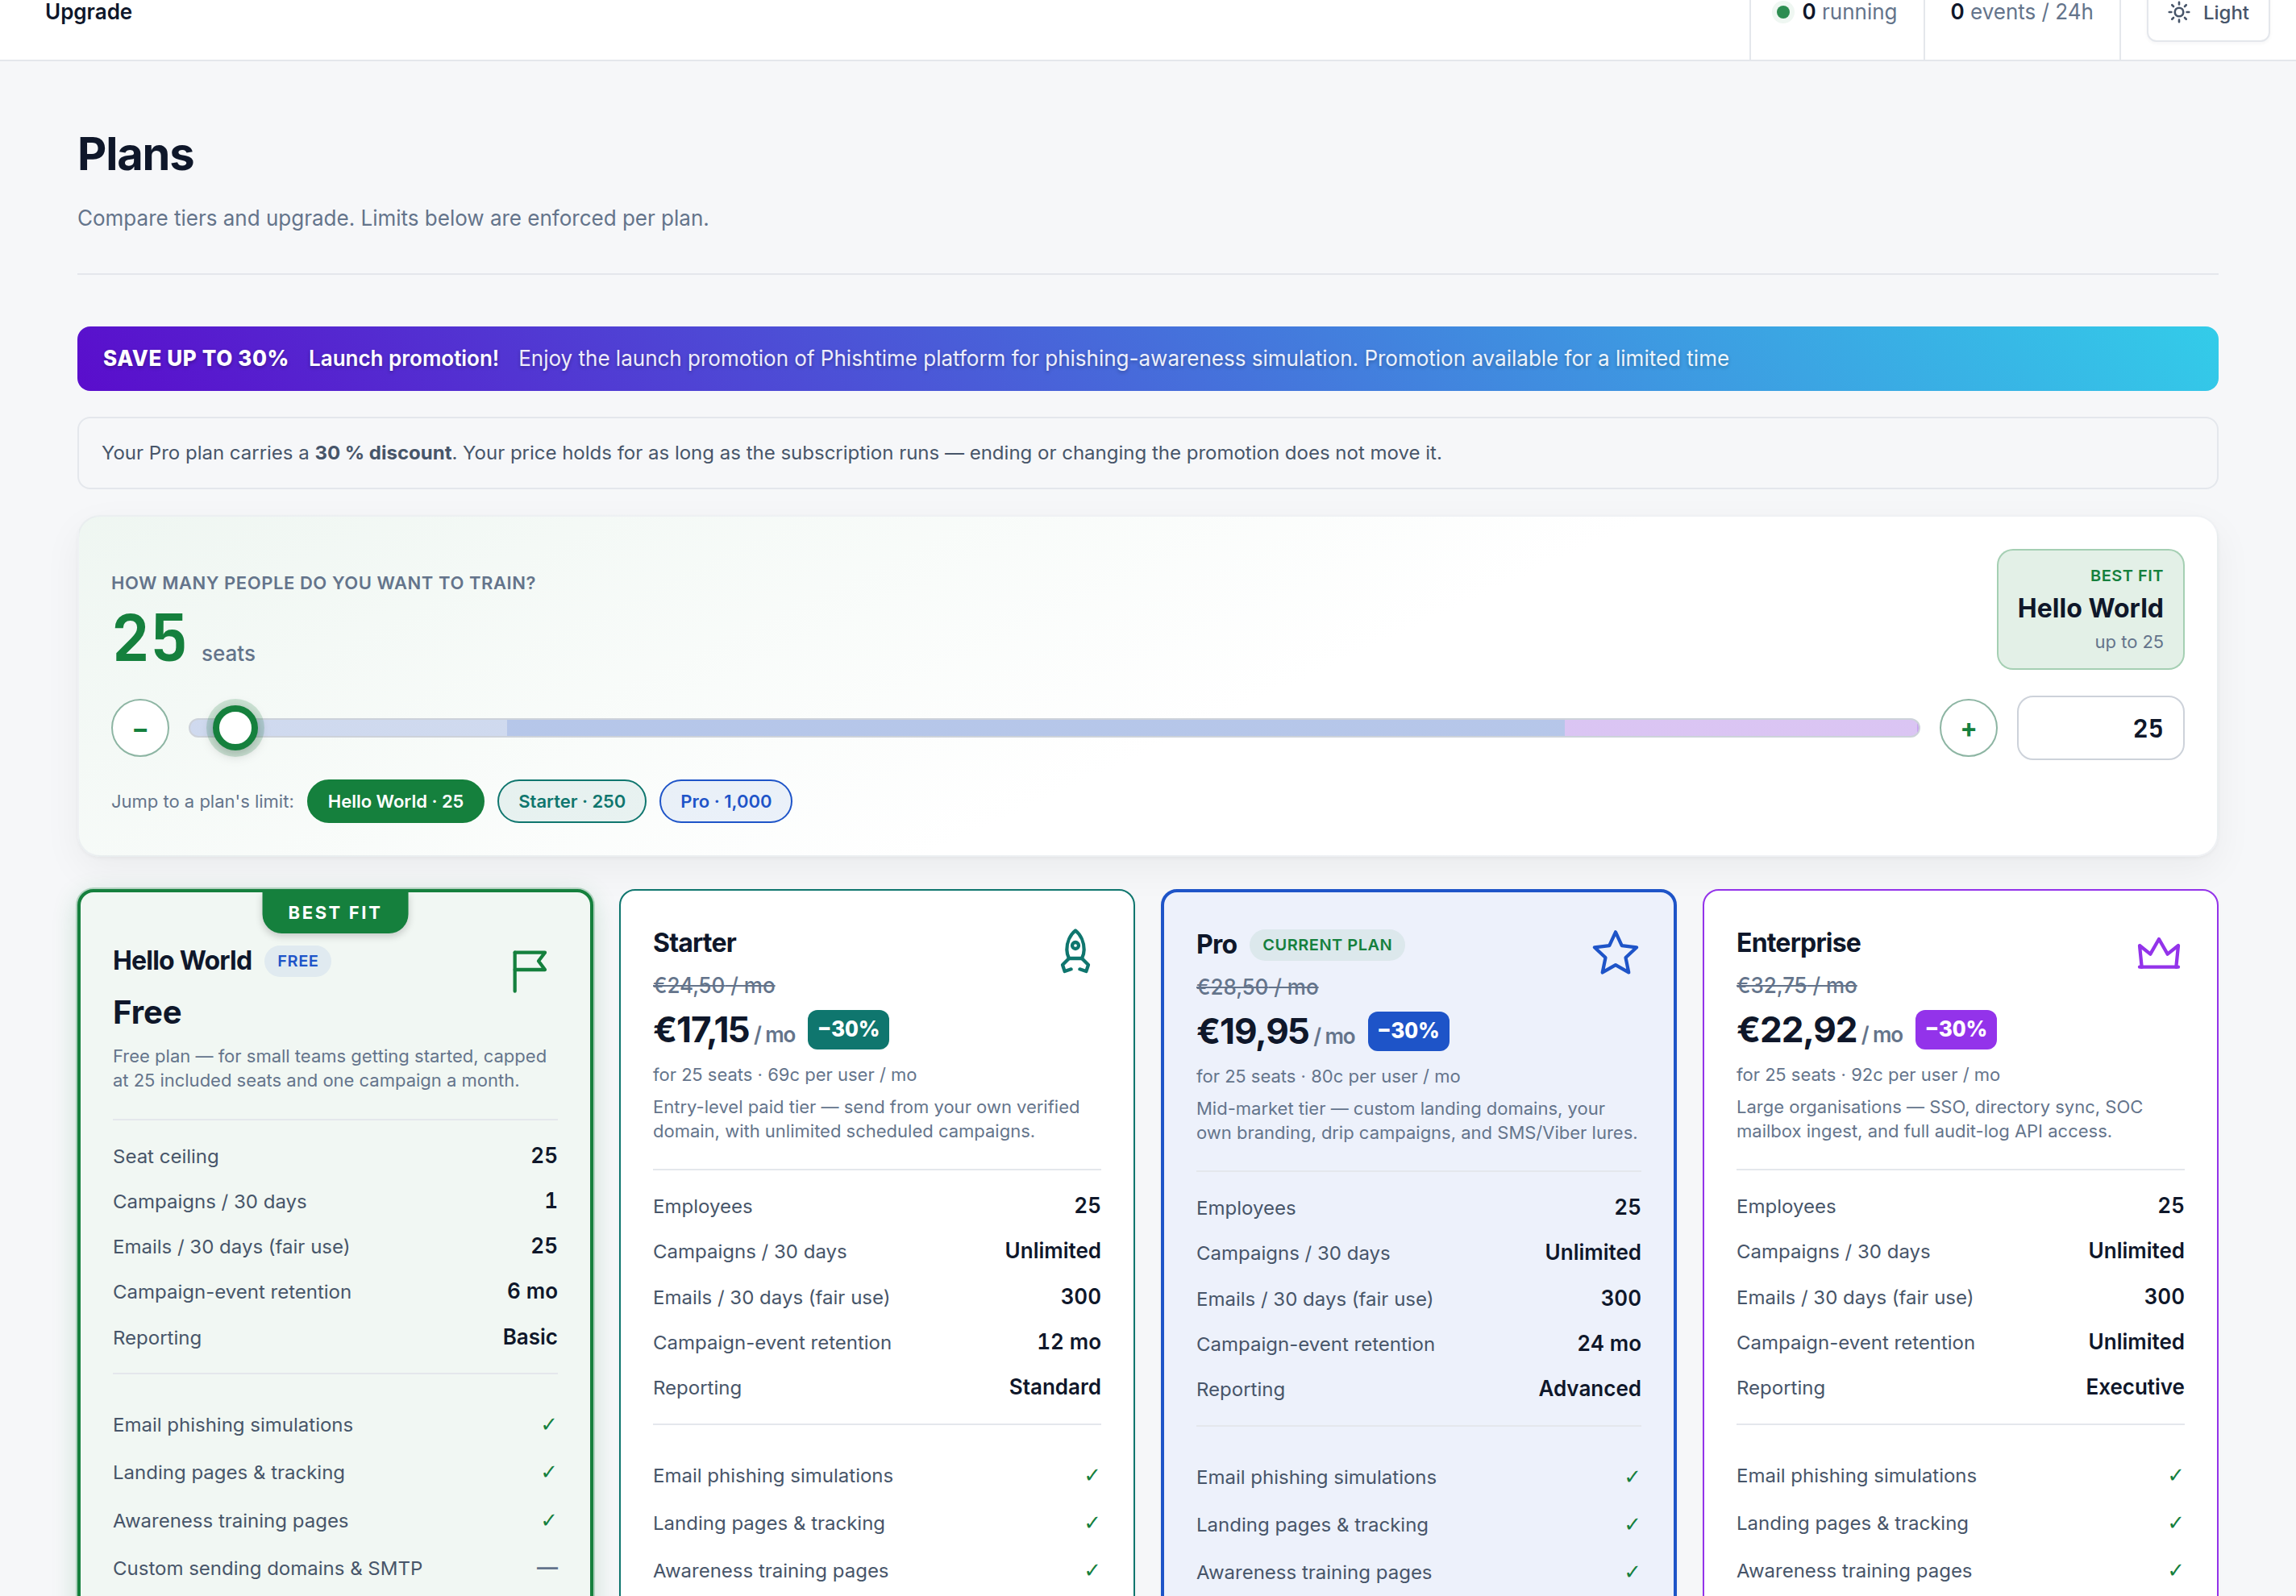Click Starter Campaign-event retention 12 mo
The height and width of the screenshot is (1596, 2296).
(877, 1342)
